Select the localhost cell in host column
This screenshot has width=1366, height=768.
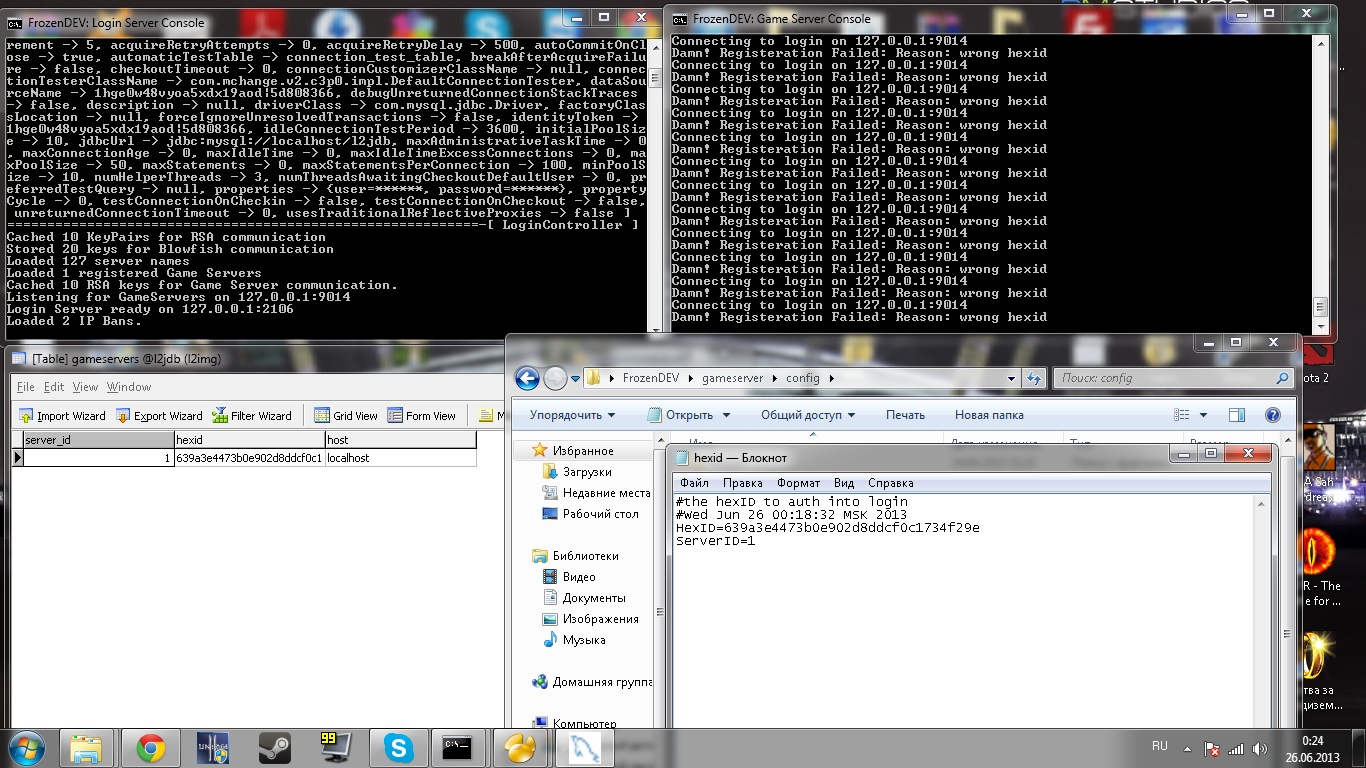(x=400, y=458)
